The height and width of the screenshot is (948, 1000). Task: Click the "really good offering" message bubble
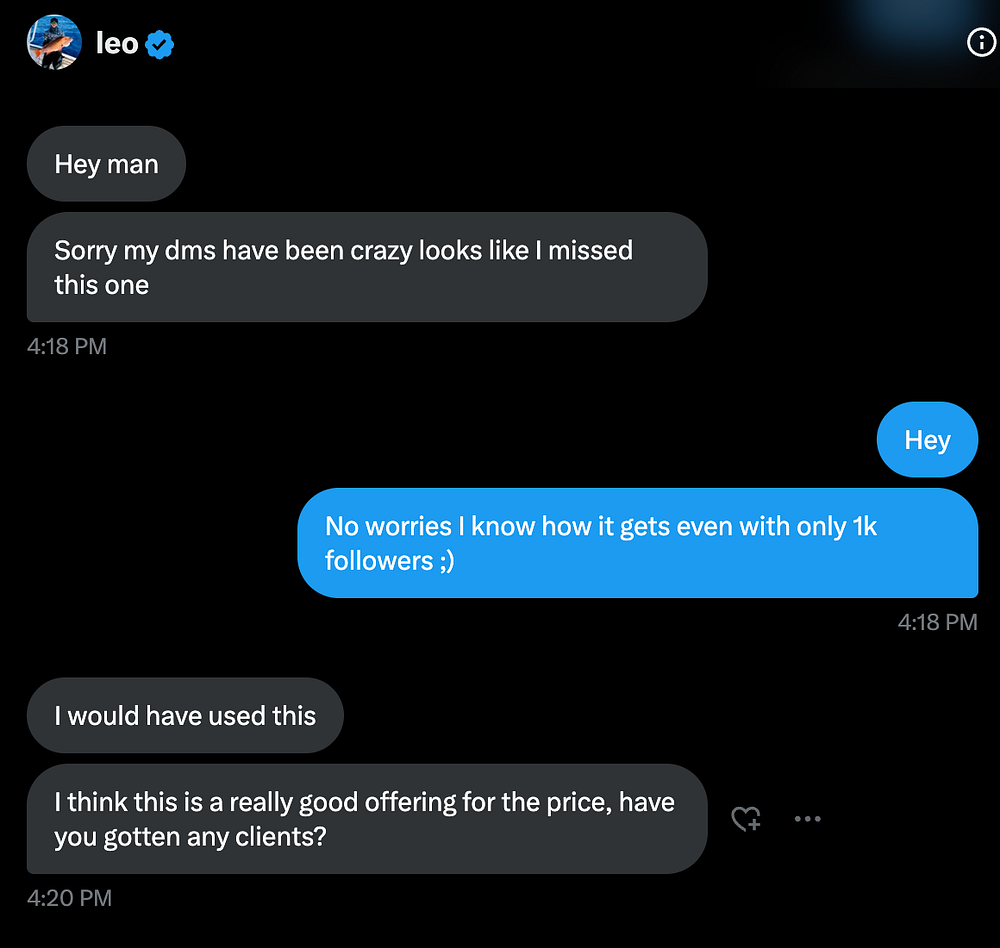(x=366, y=819)
